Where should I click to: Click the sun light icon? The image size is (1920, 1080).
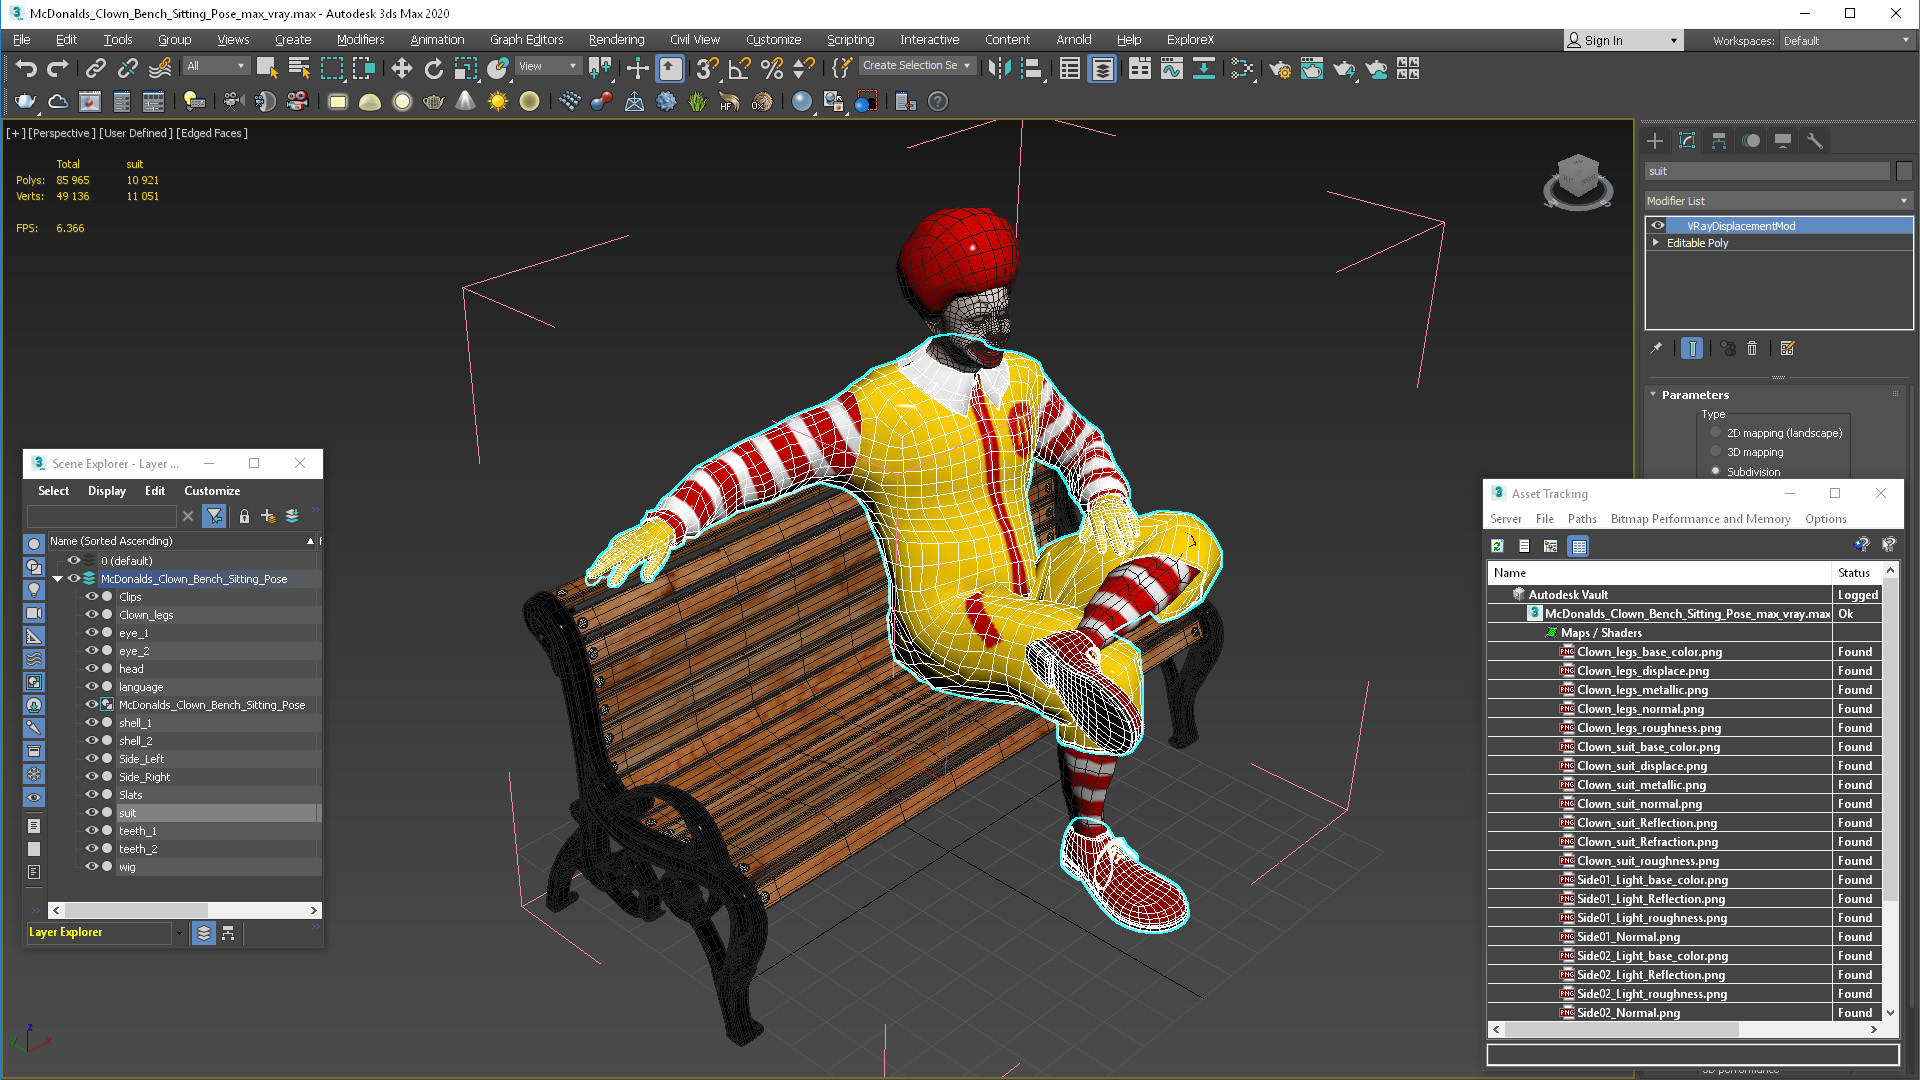point(497,101)
